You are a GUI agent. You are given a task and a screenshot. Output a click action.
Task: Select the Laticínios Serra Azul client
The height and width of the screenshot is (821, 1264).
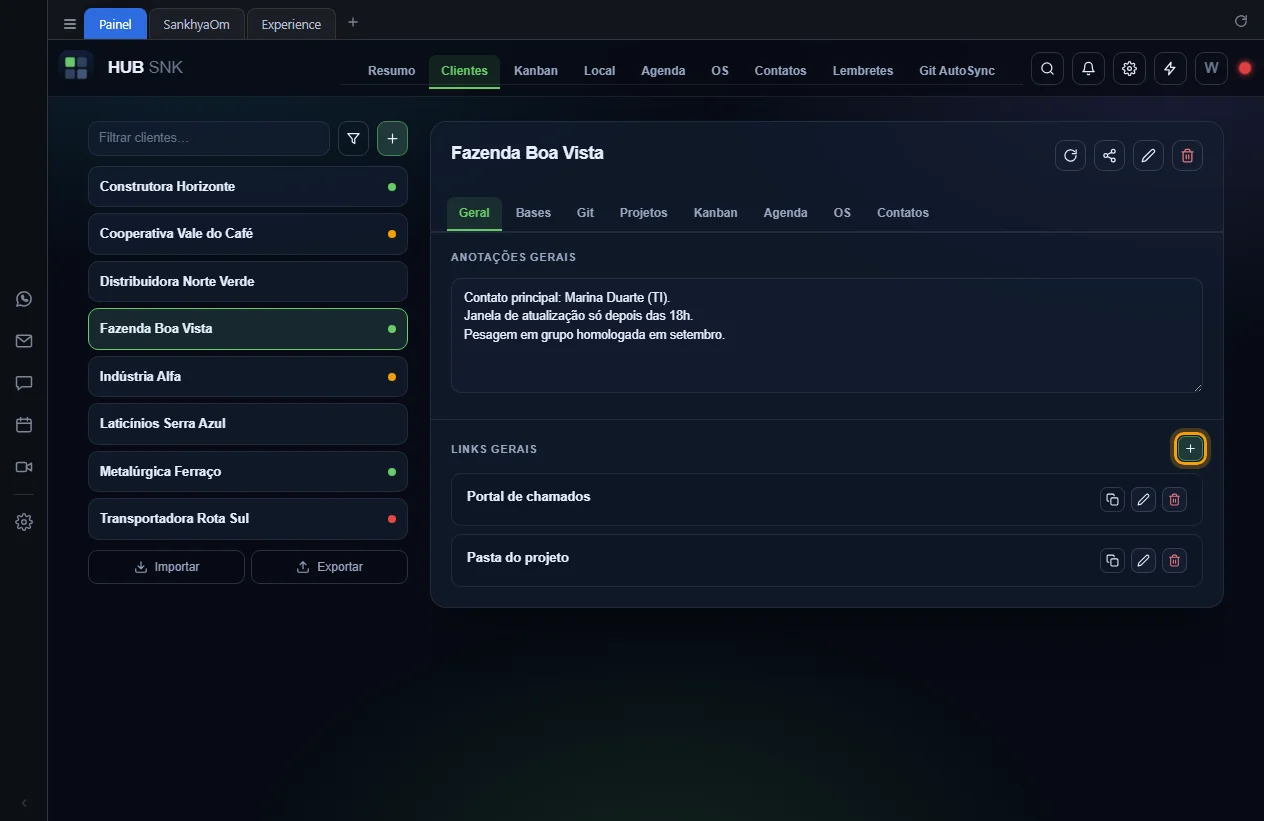pyautogui.click(x=248, y=424)
